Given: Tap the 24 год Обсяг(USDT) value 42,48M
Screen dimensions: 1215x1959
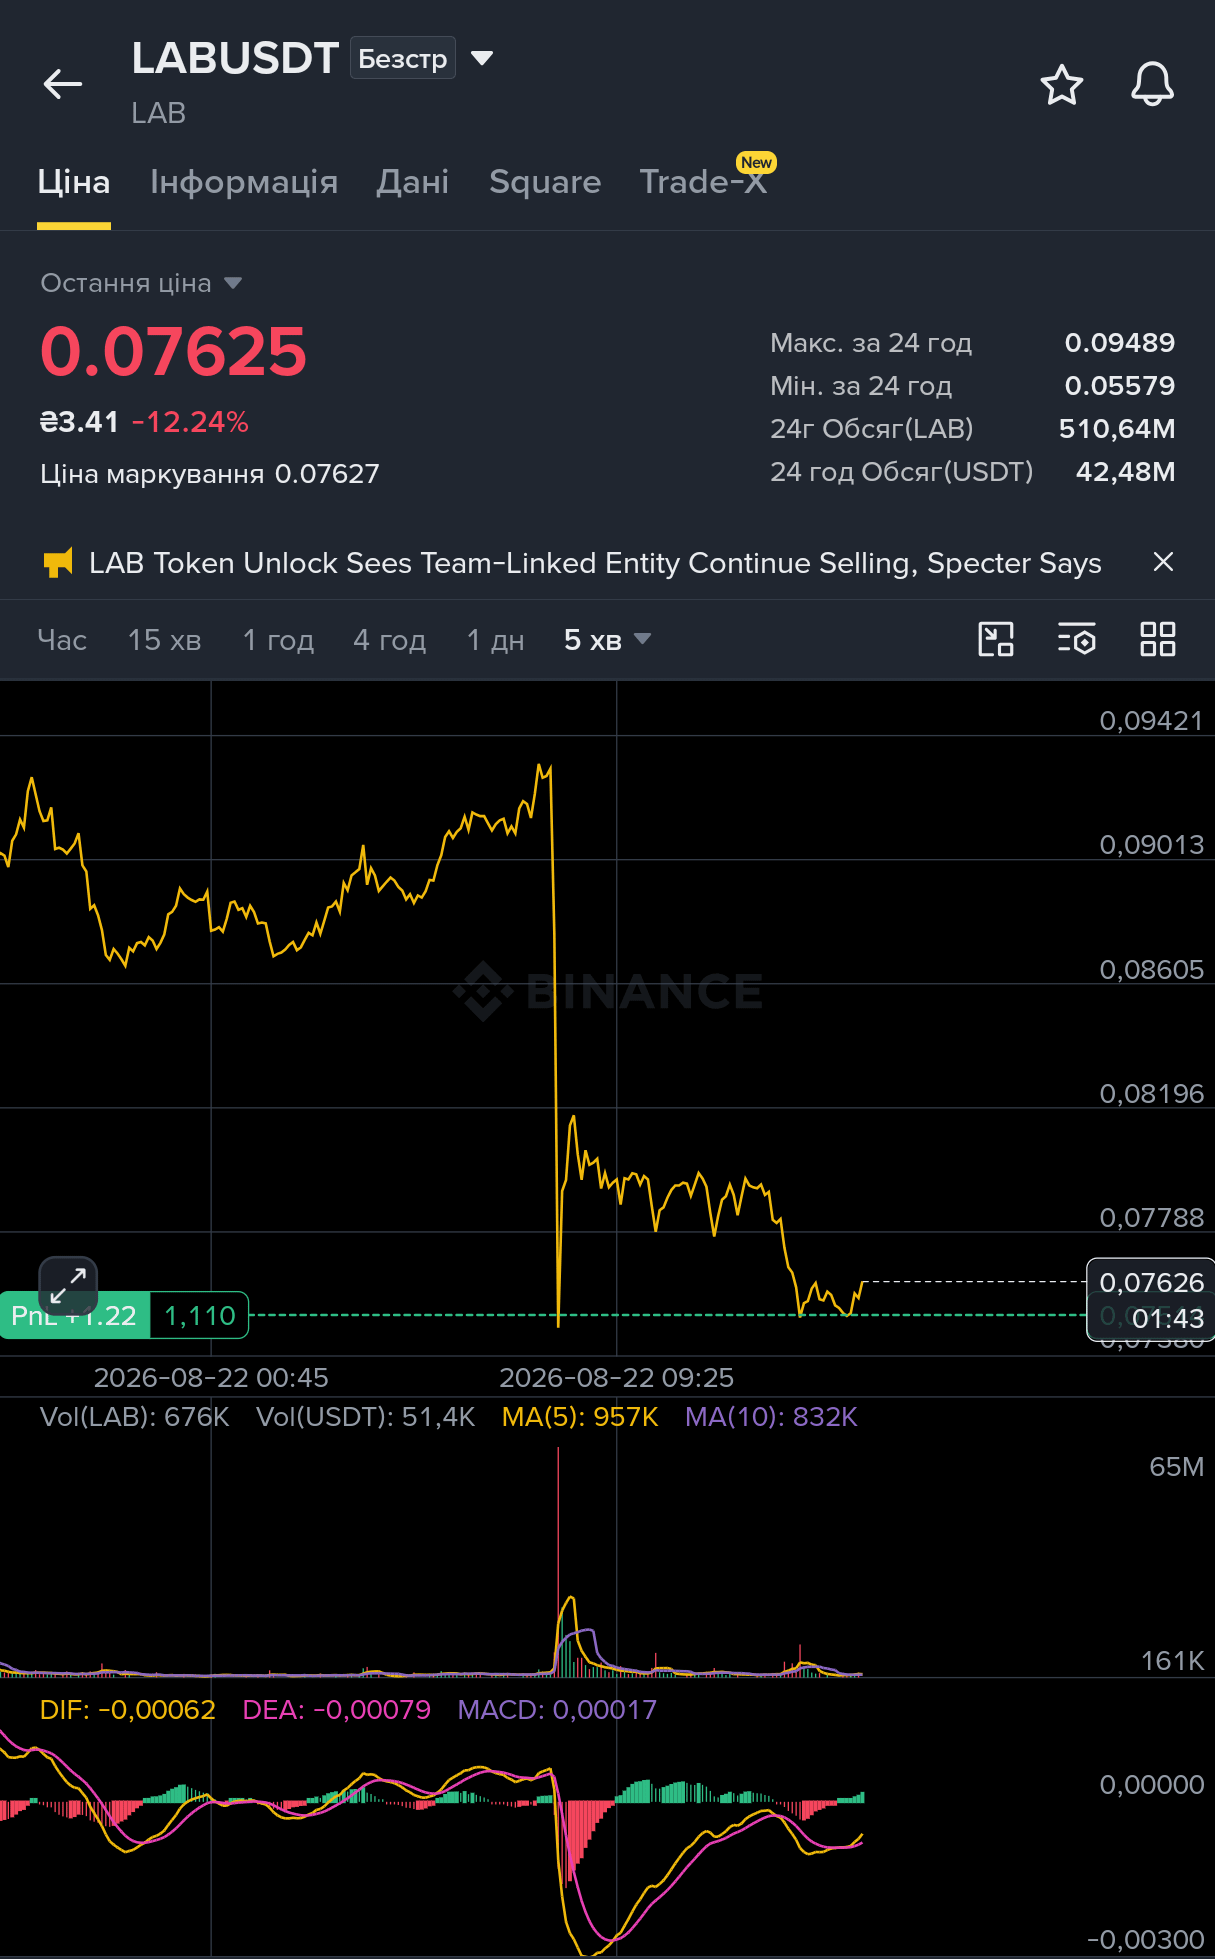Looking at the screenshot, I should pos(1126,472).
